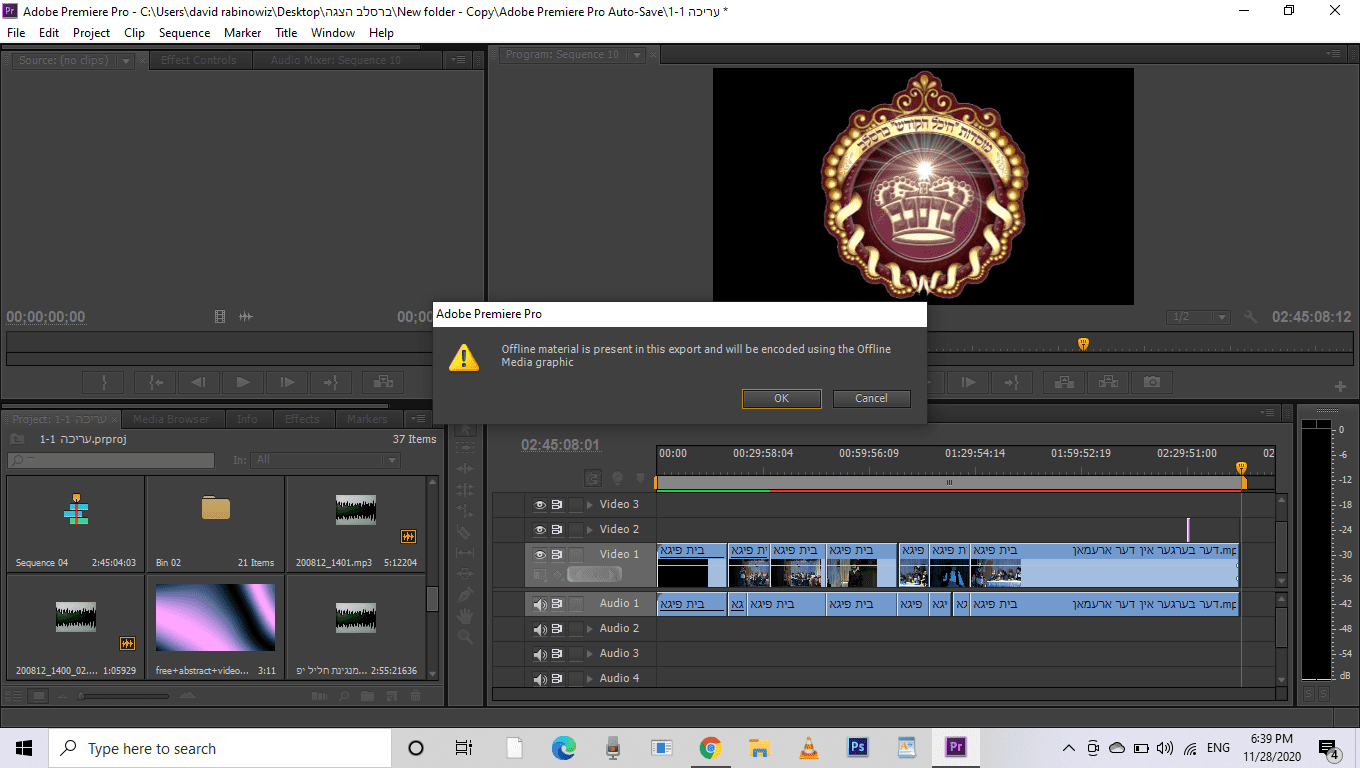Mute Audio 2 track using the speaker icon
The height and width of the screenshot is (768, 1360).
540,629
